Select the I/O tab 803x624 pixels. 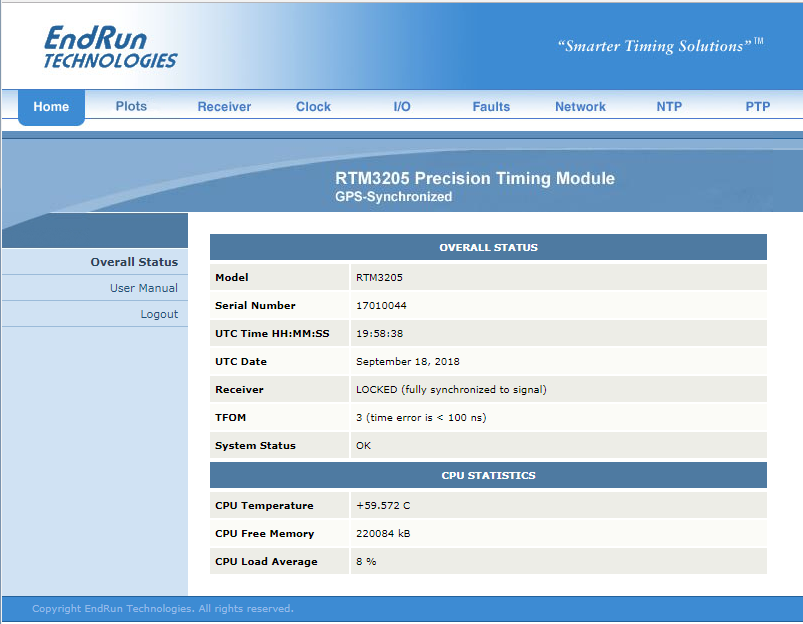[x=402, y=107]
